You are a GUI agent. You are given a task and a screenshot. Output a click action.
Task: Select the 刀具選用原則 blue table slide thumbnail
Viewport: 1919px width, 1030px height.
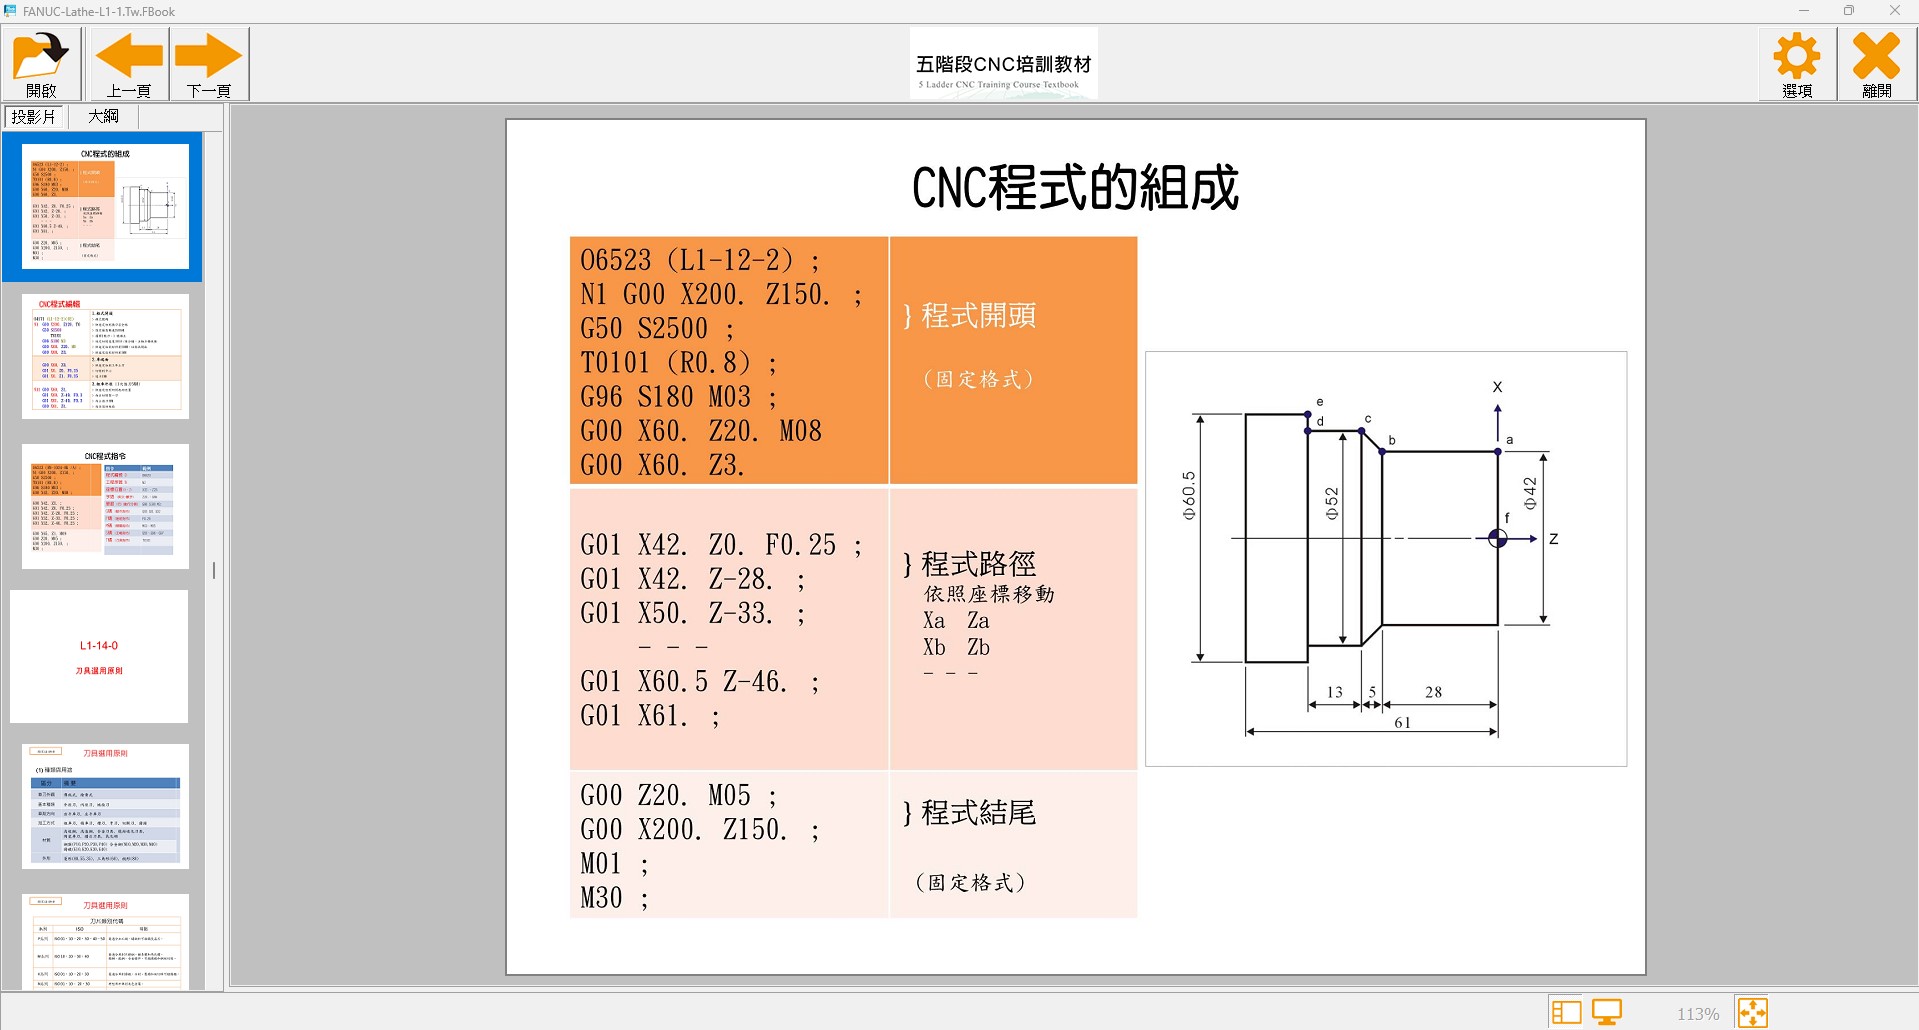(105, 806)
